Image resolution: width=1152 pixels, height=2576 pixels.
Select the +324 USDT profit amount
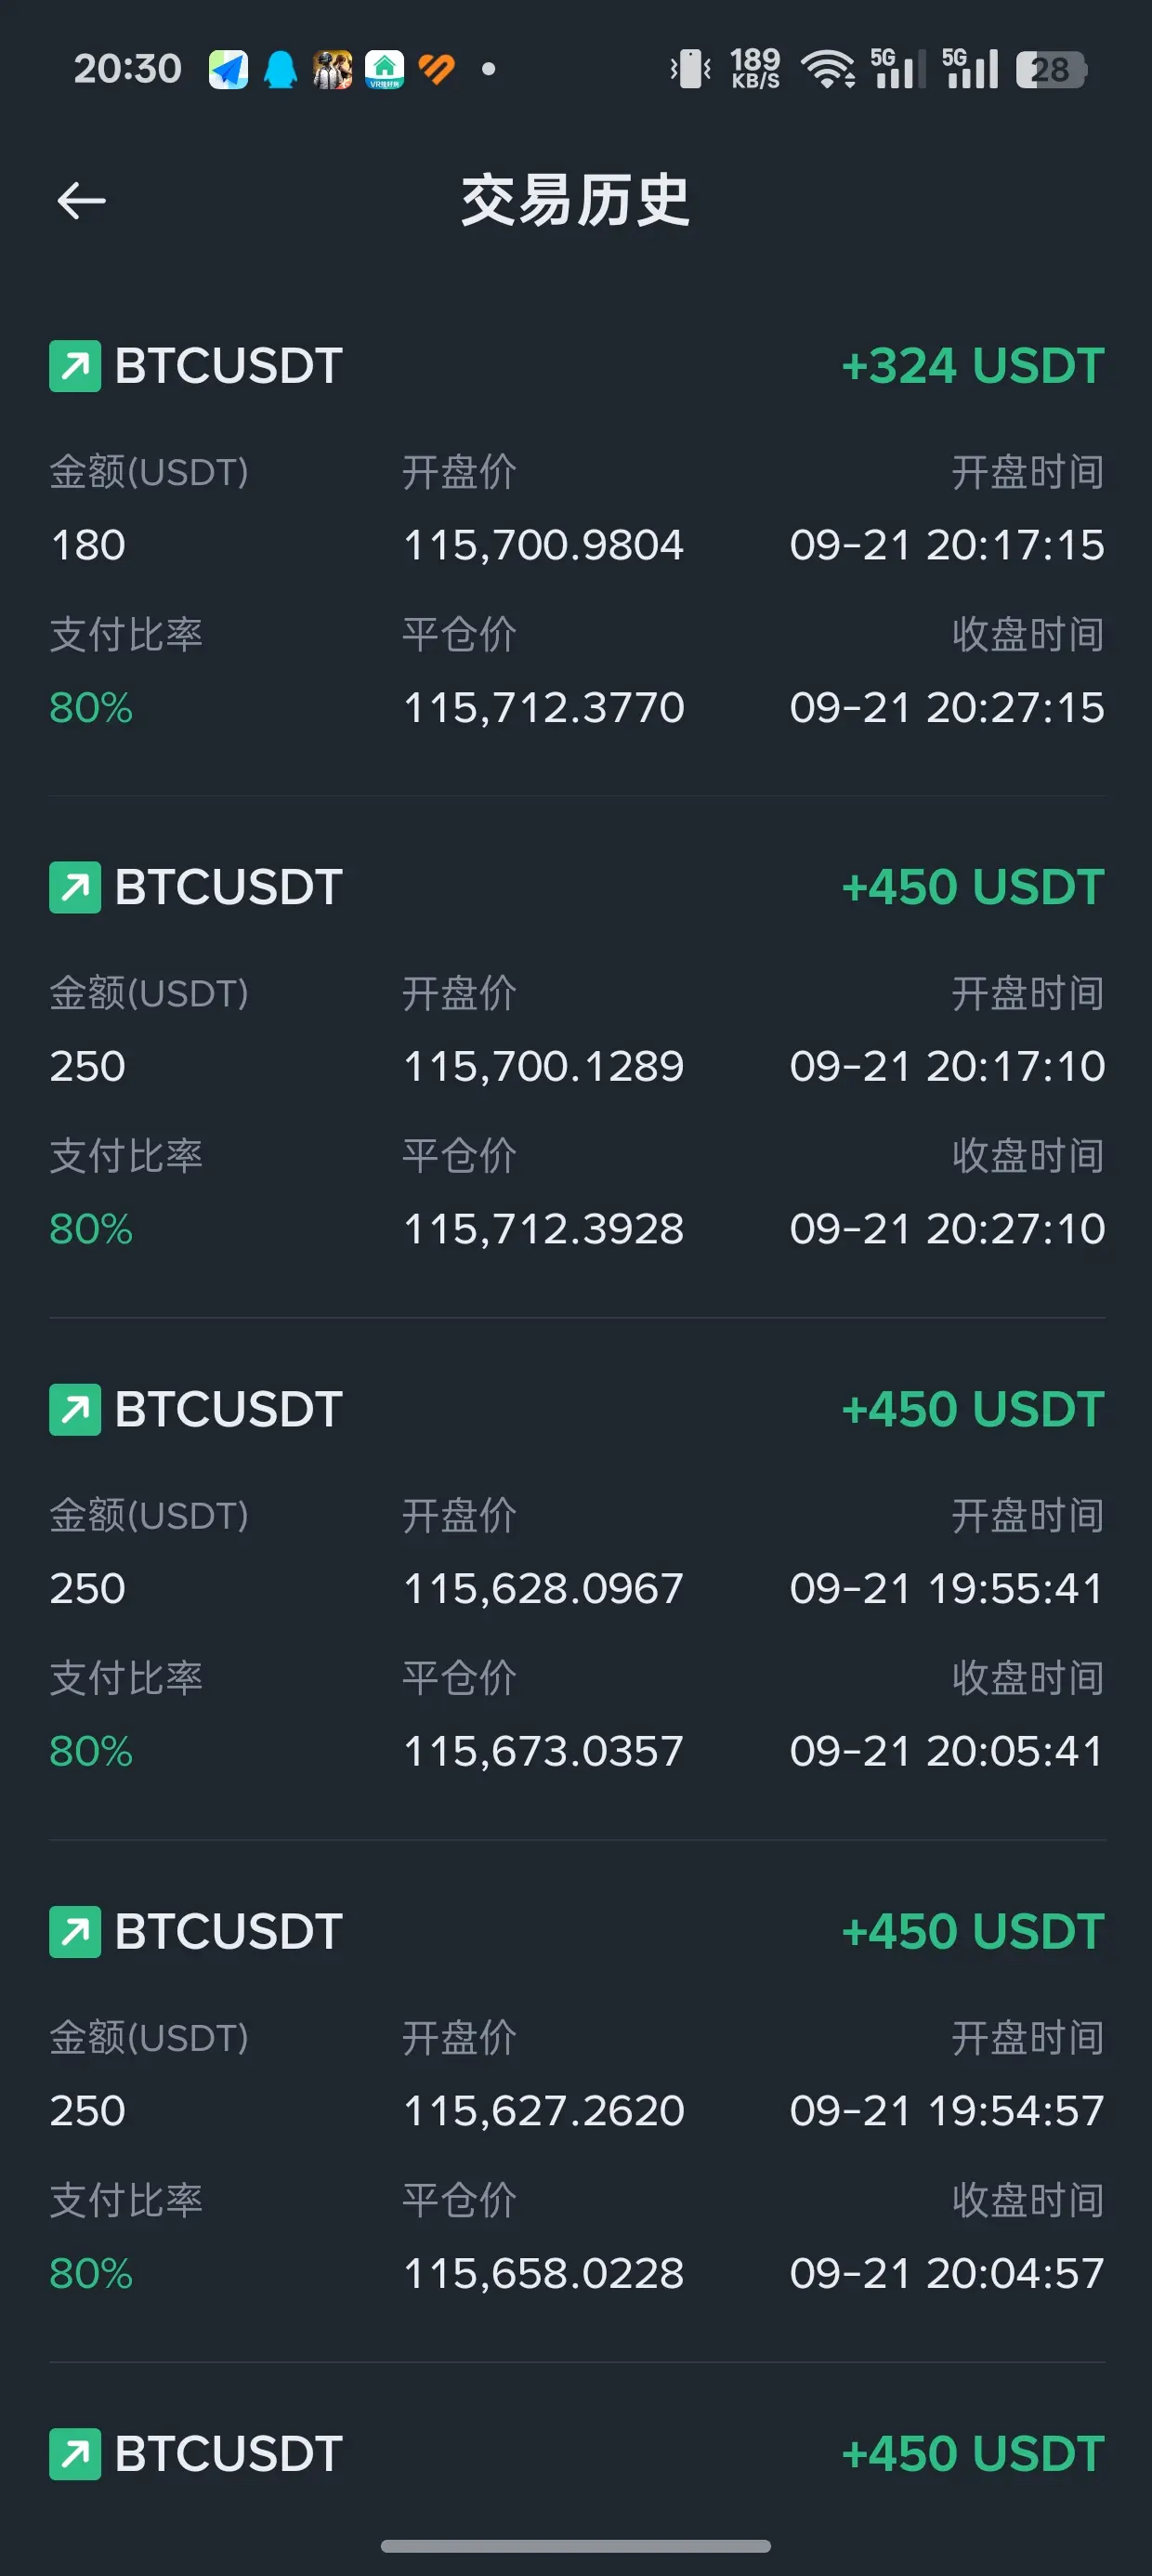[x=973, y=366]
